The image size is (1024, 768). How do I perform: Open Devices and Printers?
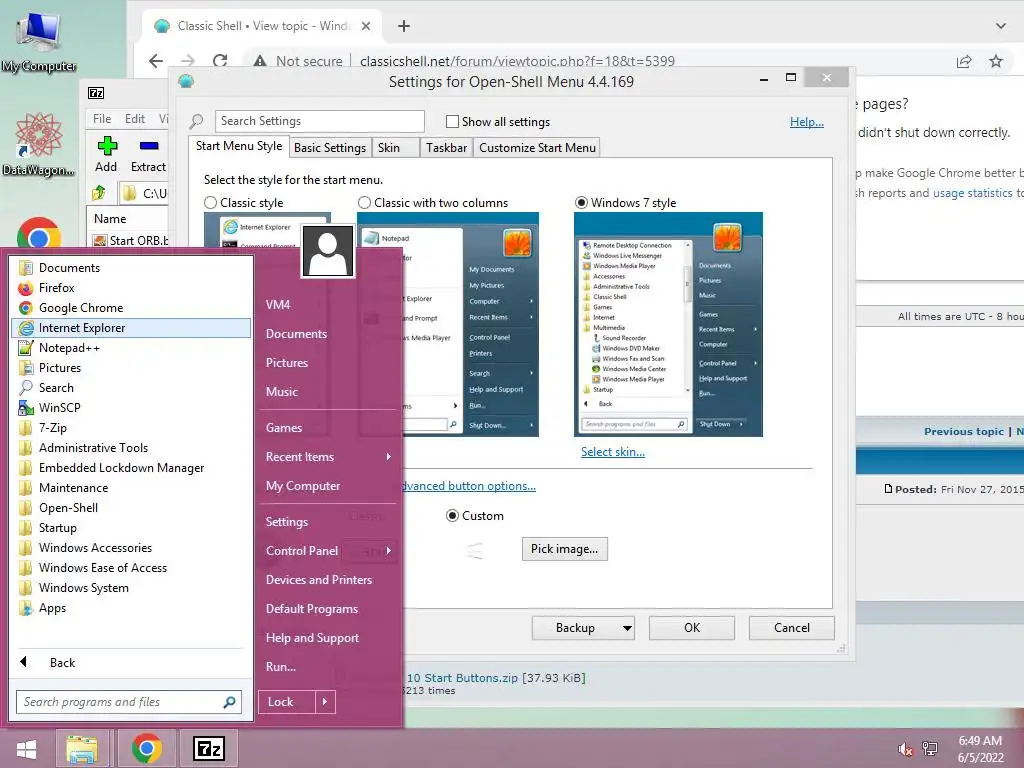(x=327, y=580)
